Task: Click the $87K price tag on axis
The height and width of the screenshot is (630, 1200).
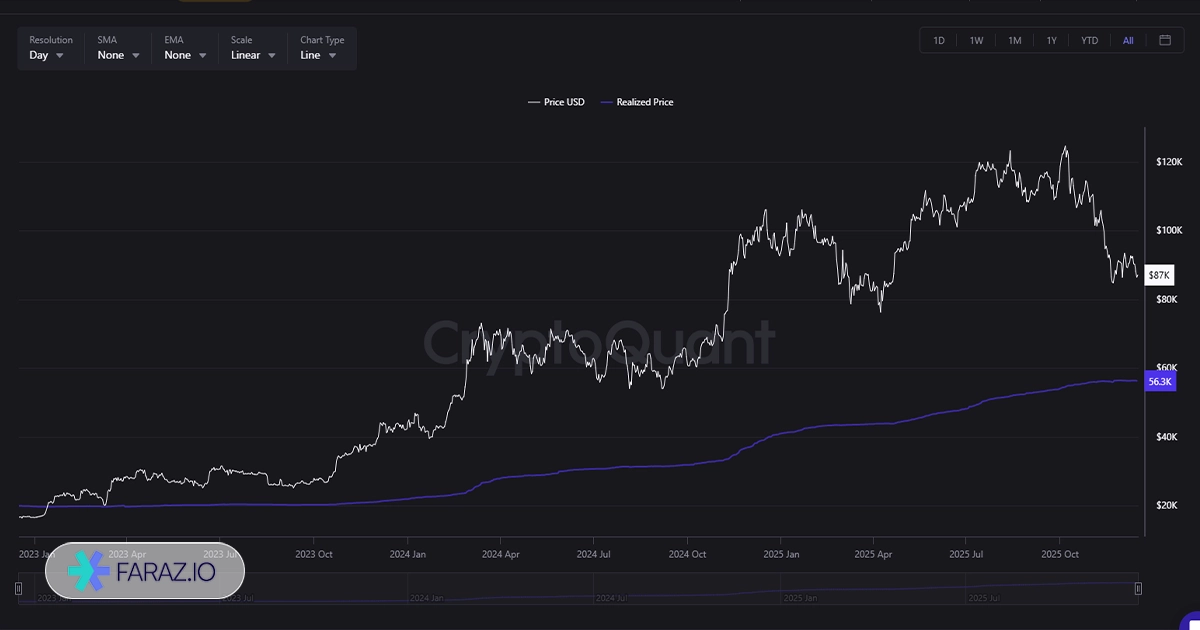Action: click(x=1159, y=275)
